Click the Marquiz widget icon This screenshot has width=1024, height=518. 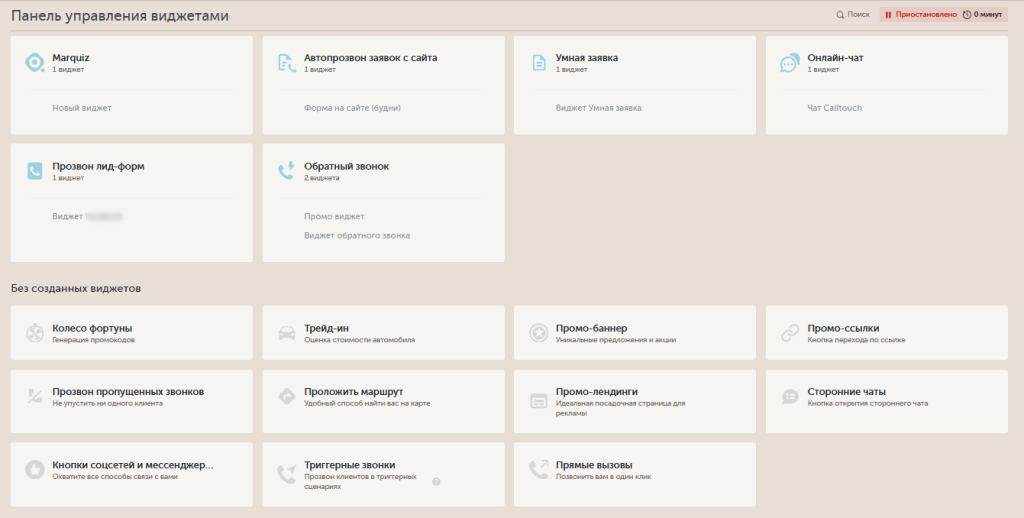pyautogui.click(x=34, y=62)
